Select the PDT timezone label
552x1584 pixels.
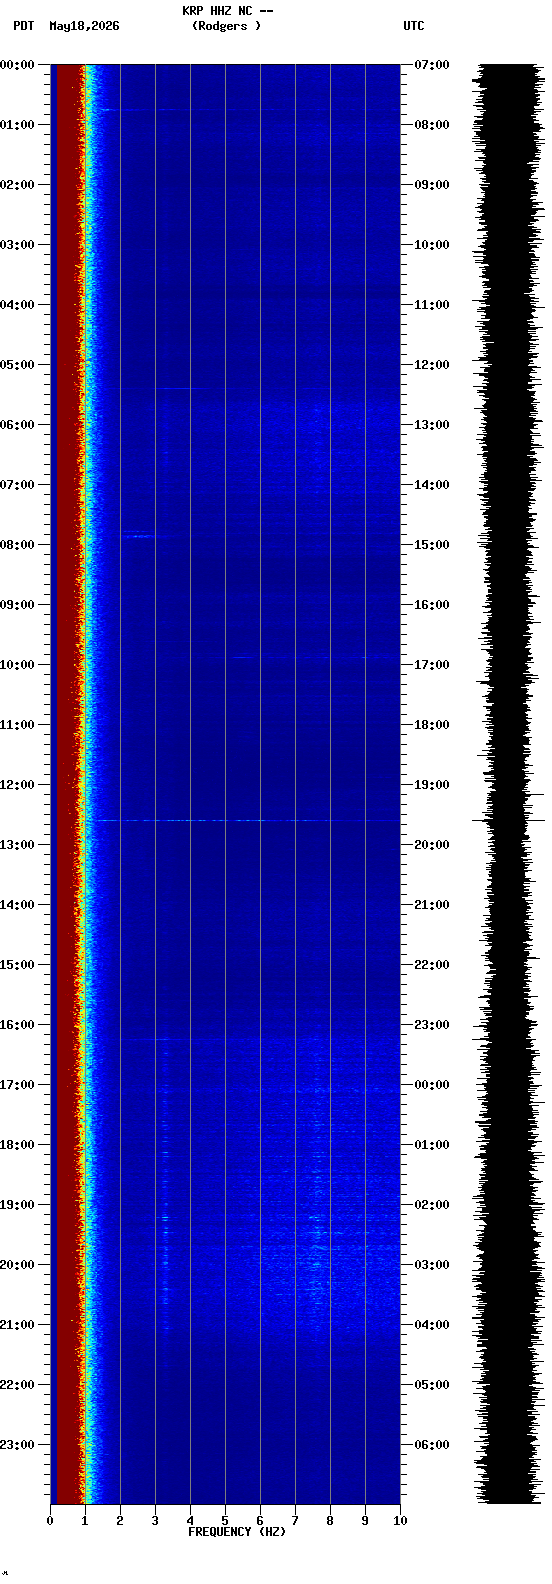tap(23, 26)
